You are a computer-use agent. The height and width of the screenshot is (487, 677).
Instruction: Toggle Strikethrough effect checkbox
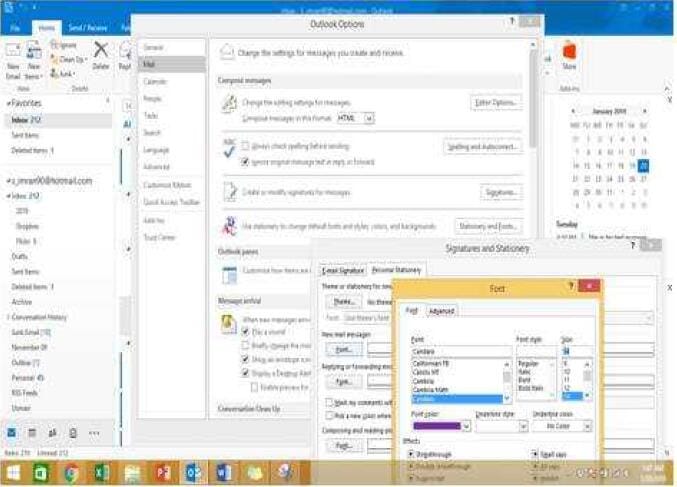pyautogui.click(x=411, y=454)
